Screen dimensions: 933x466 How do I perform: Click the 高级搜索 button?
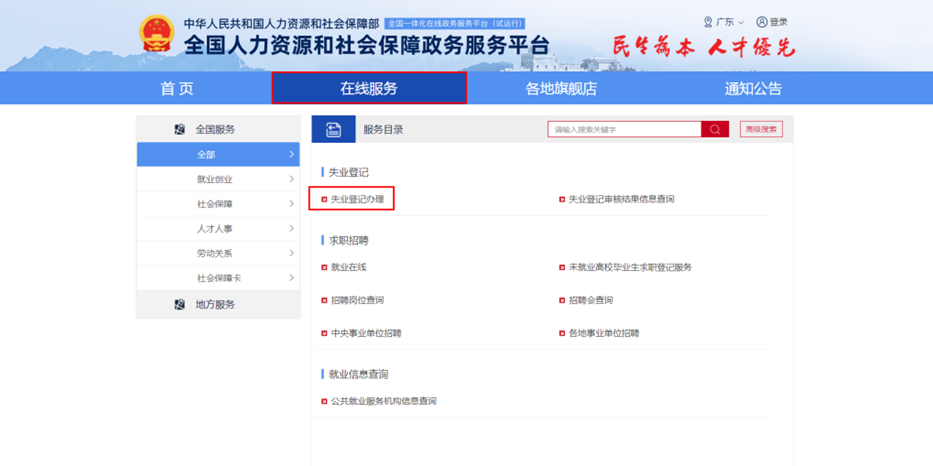coord(761,130)
